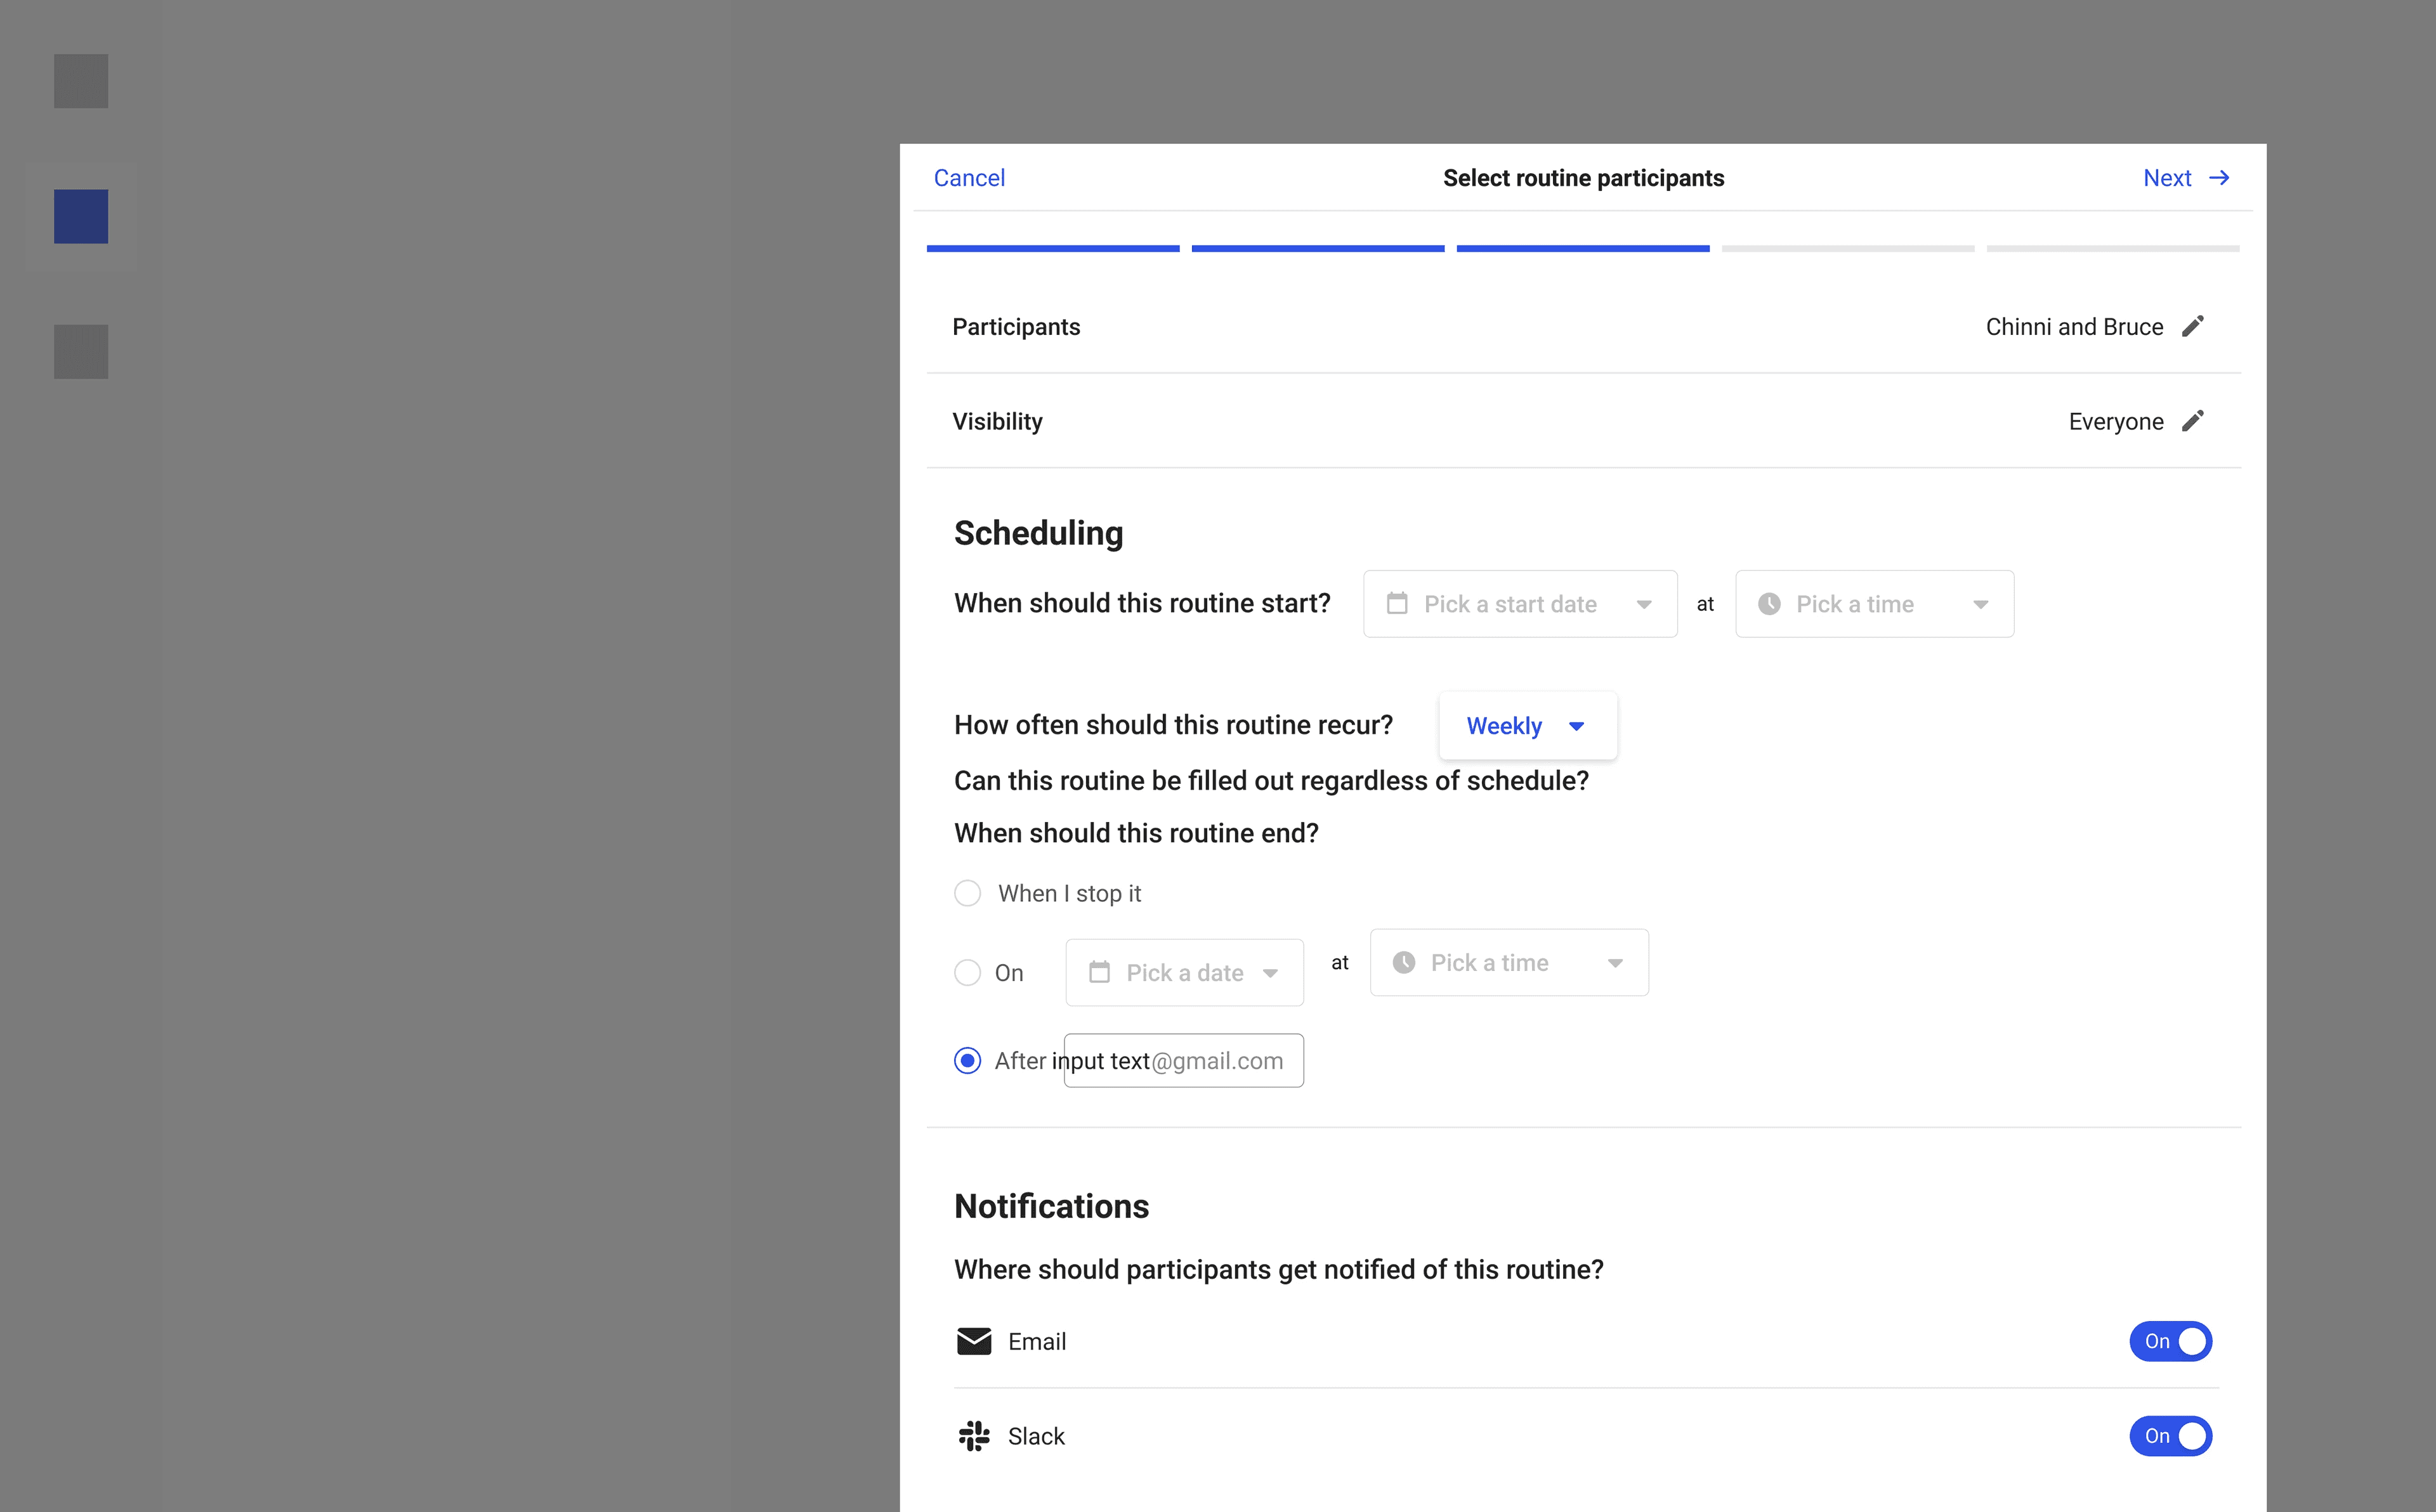Click the 'After' input text field
The height and width of the screenshot is (1512, 2436).
click(x=1184, y=1060)
